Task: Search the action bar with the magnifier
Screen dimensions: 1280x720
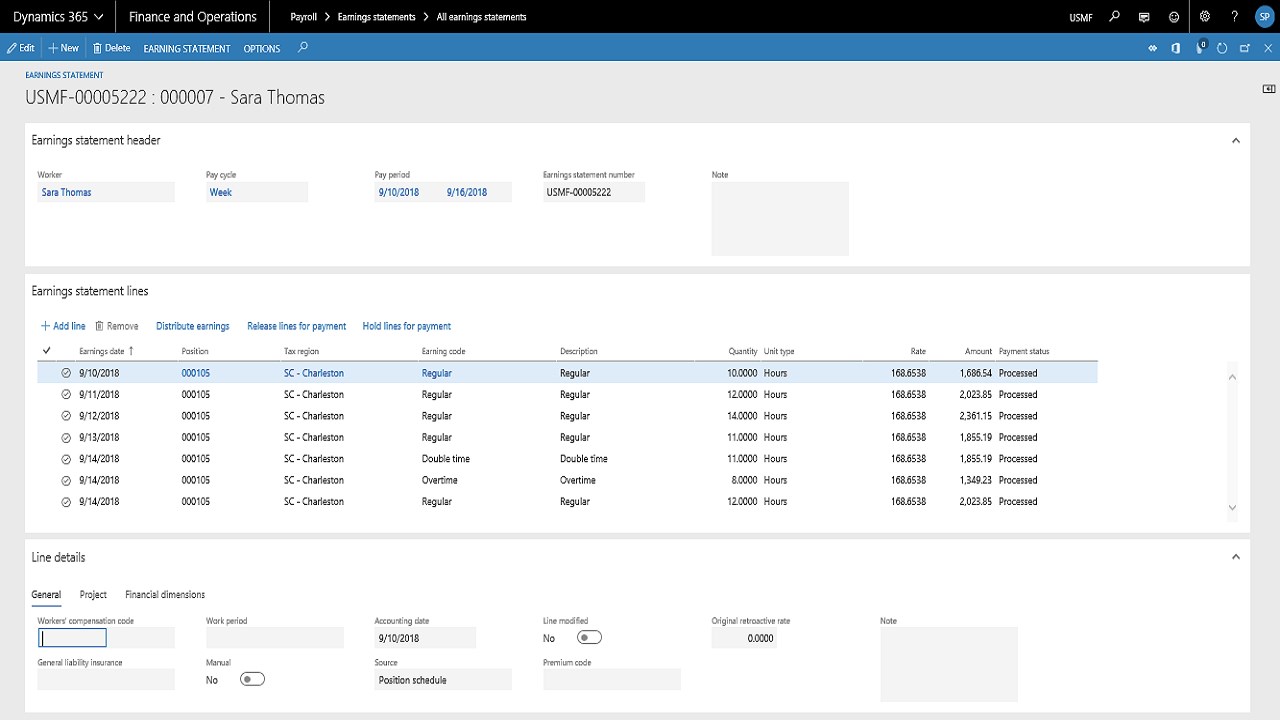Action: coord(303,48)
